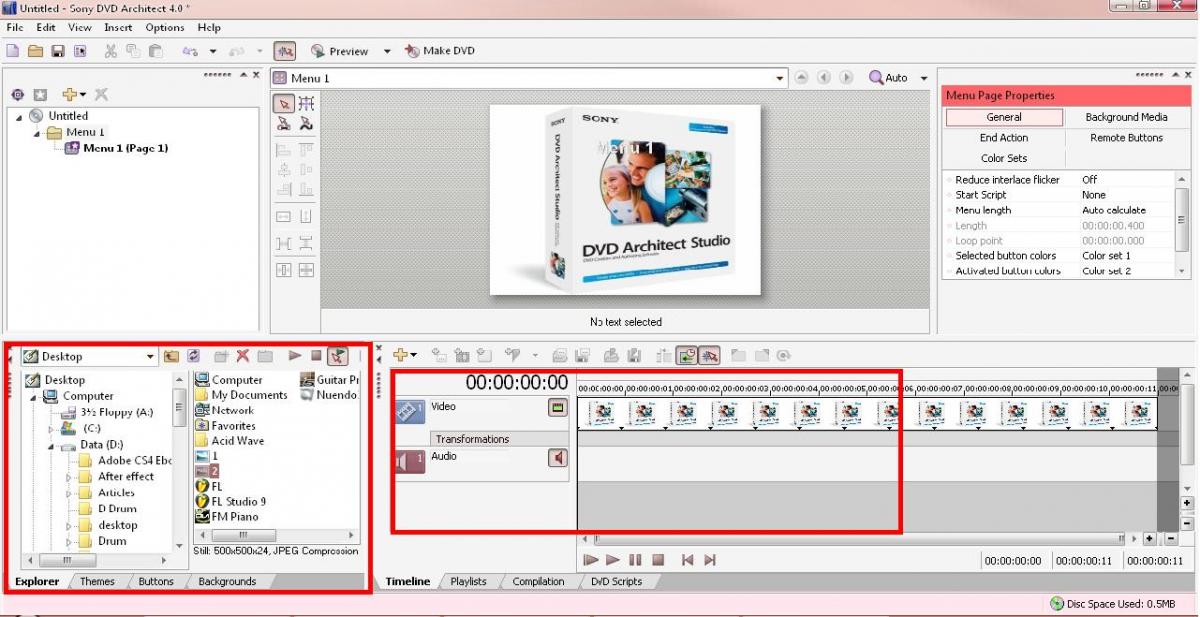Switch to the Themes tab
Viewport: 1200px width, 617px height.
pyautogui.click(x=97, y=581)
